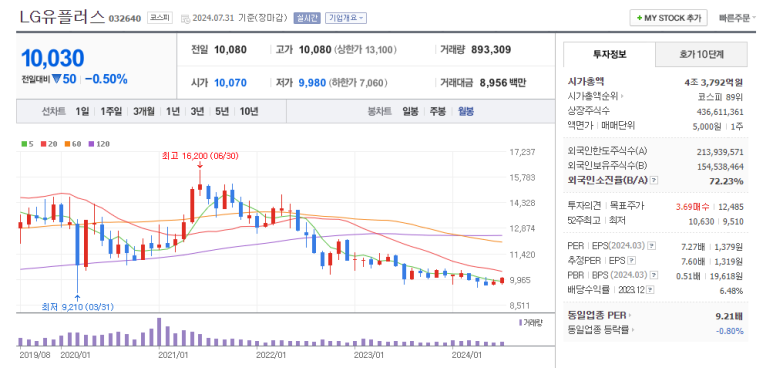This screenshot has width=773, height=368.
Task: Select the 3개월 line chart period
Action: [x=144, y=111]
